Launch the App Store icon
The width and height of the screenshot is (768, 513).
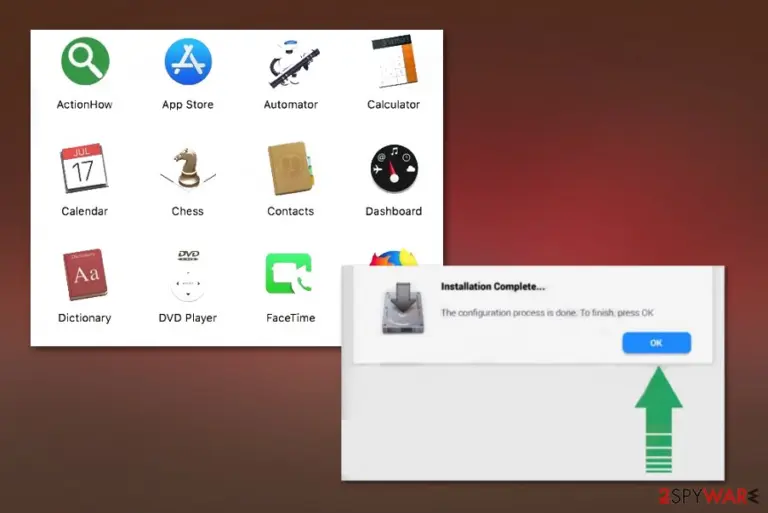[188, 61]
